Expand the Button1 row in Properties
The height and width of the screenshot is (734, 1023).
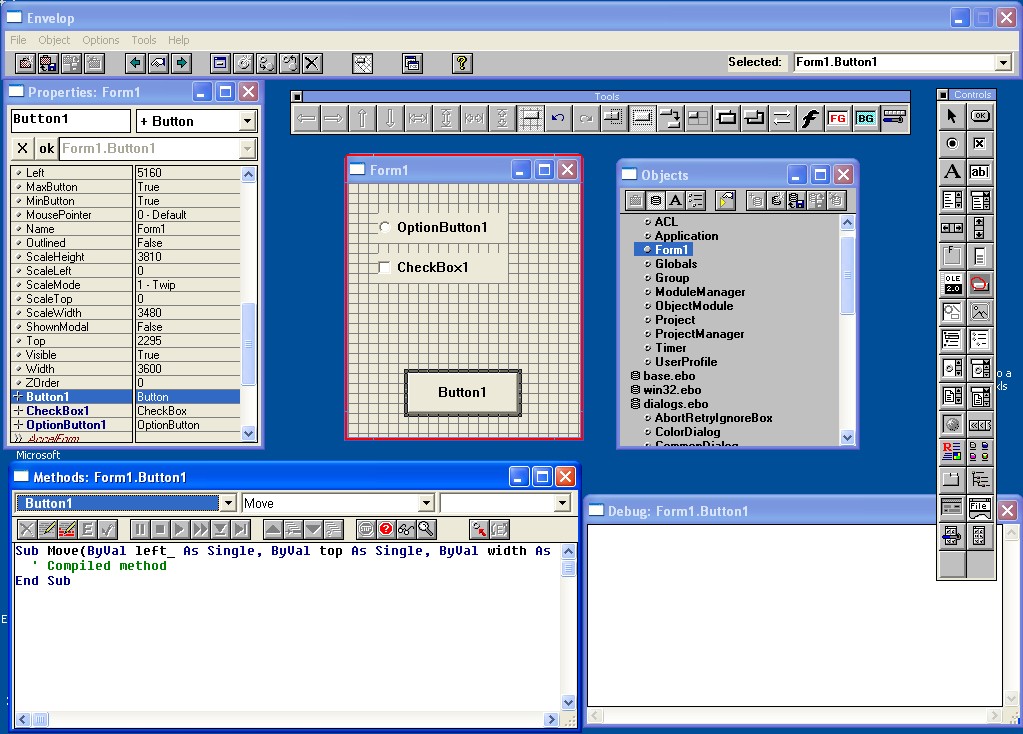pyautogui.click(x=18, y=397)
